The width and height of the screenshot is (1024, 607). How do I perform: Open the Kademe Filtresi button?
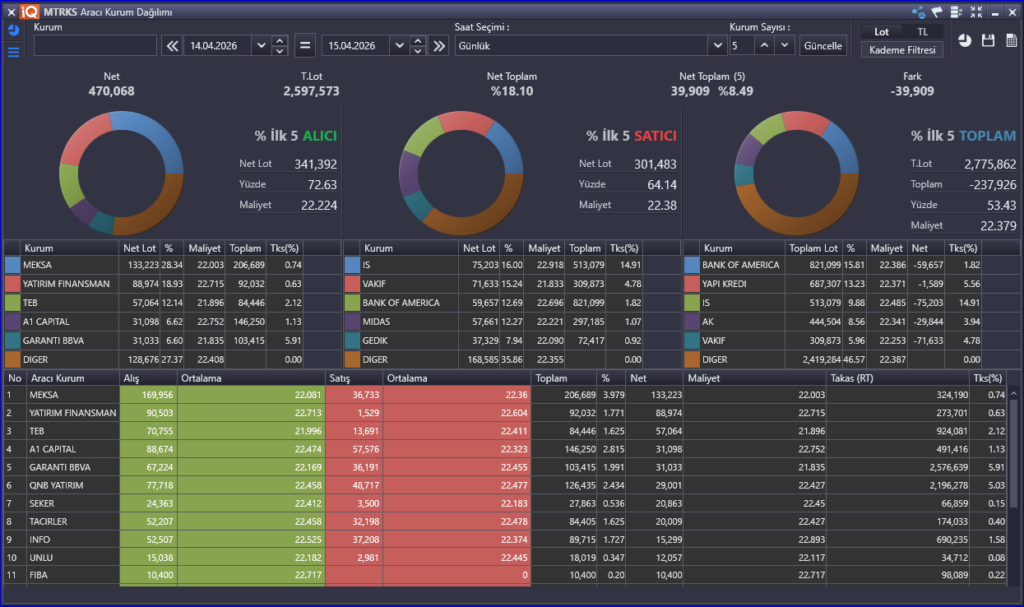click(x=901, y=50)
